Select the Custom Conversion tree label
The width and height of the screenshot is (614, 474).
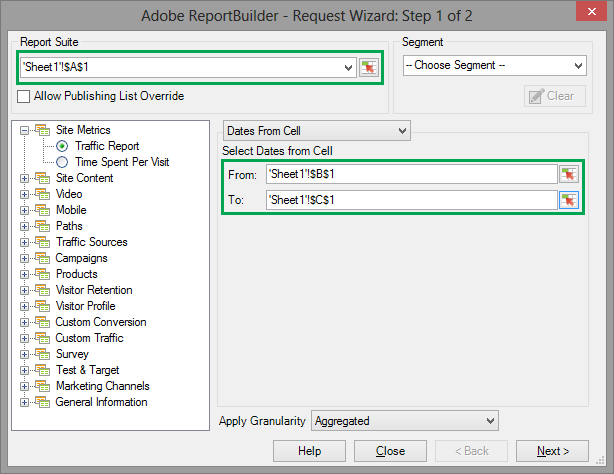click(x=101, y=322)
